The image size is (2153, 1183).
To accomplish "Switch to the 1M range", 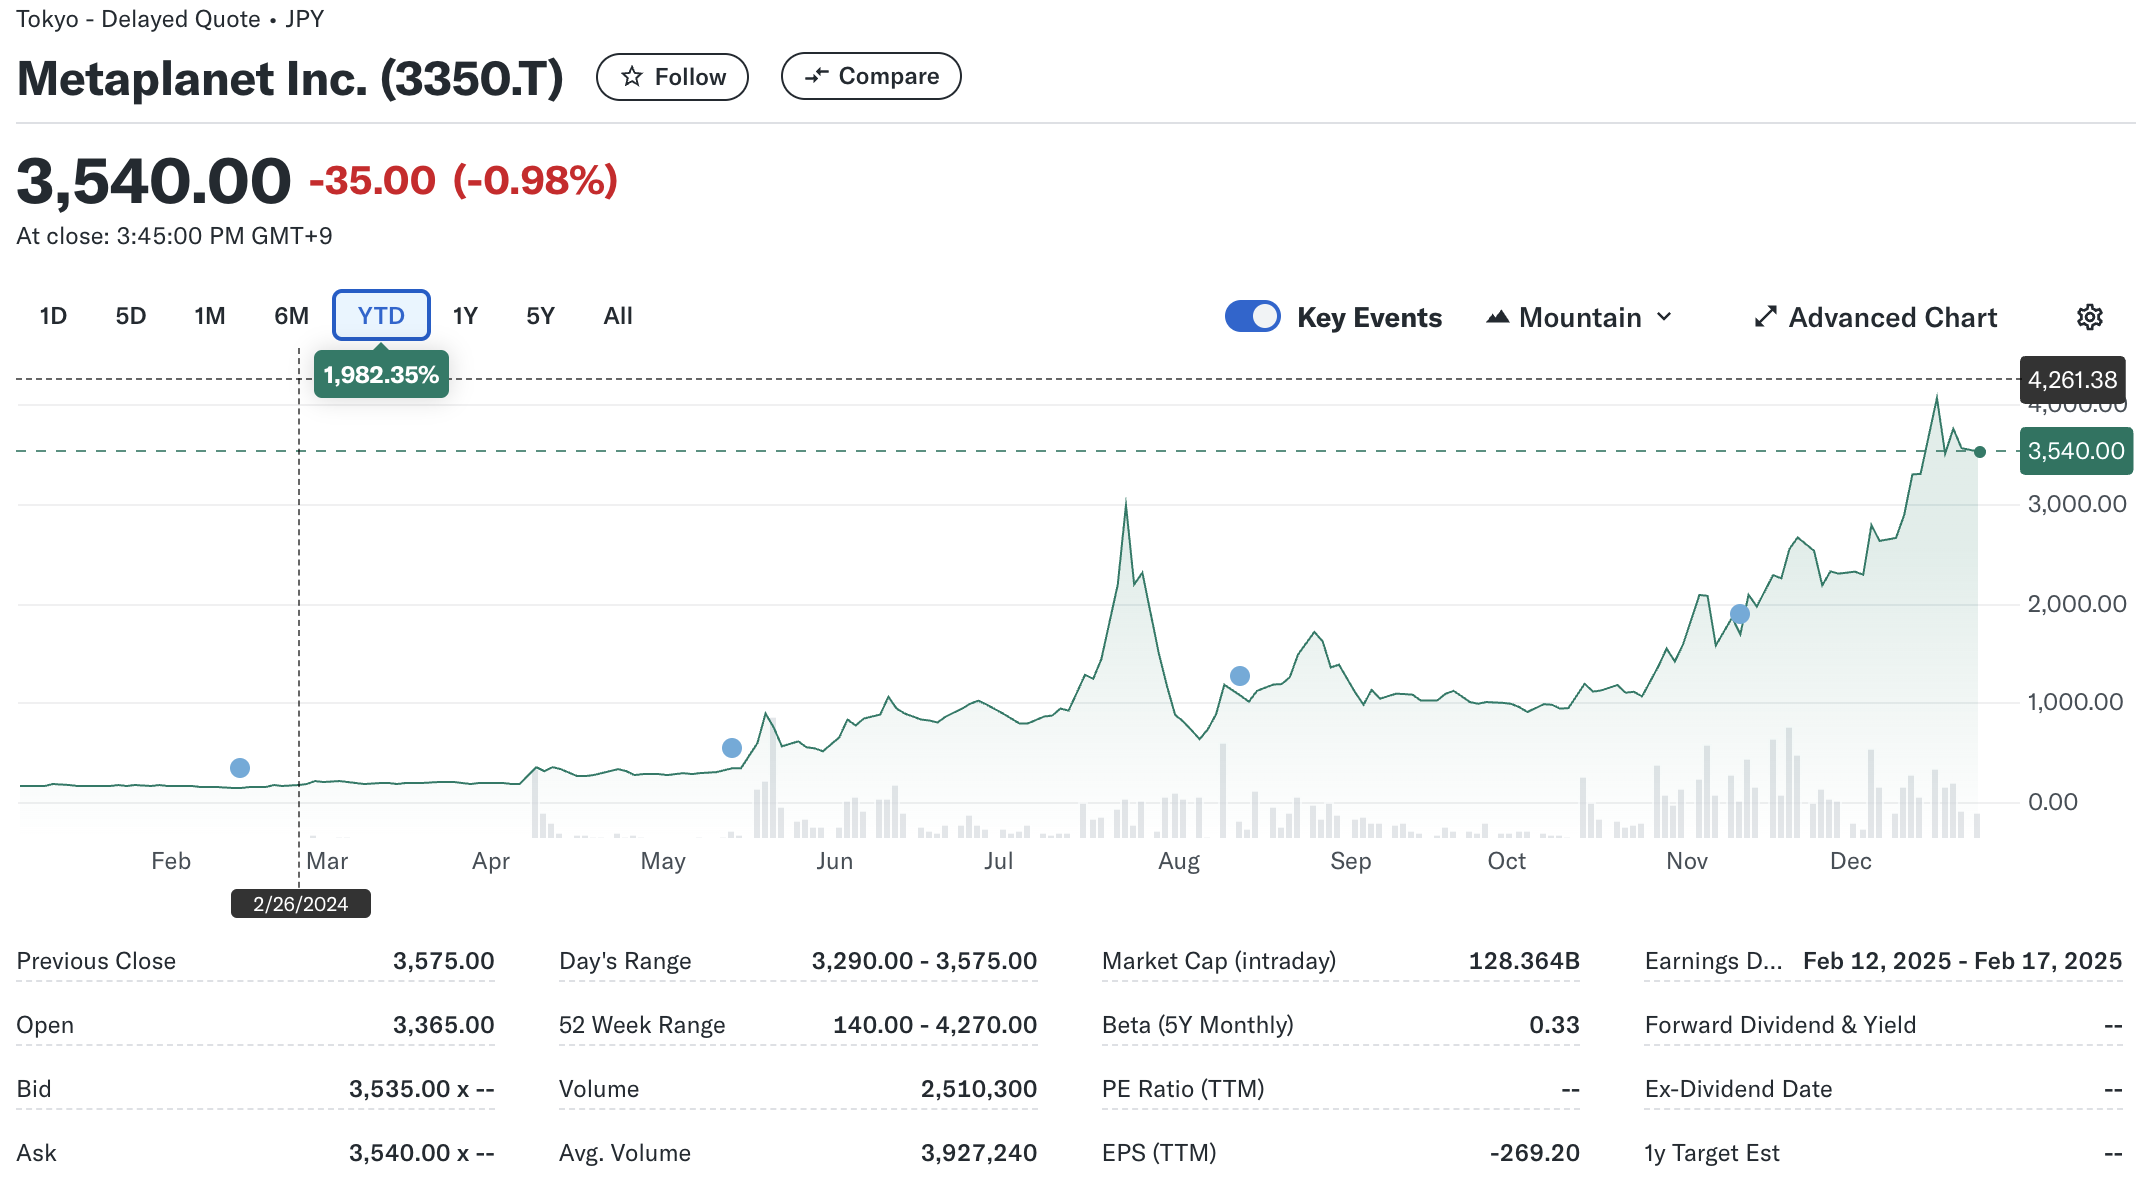I will point(210,316).
